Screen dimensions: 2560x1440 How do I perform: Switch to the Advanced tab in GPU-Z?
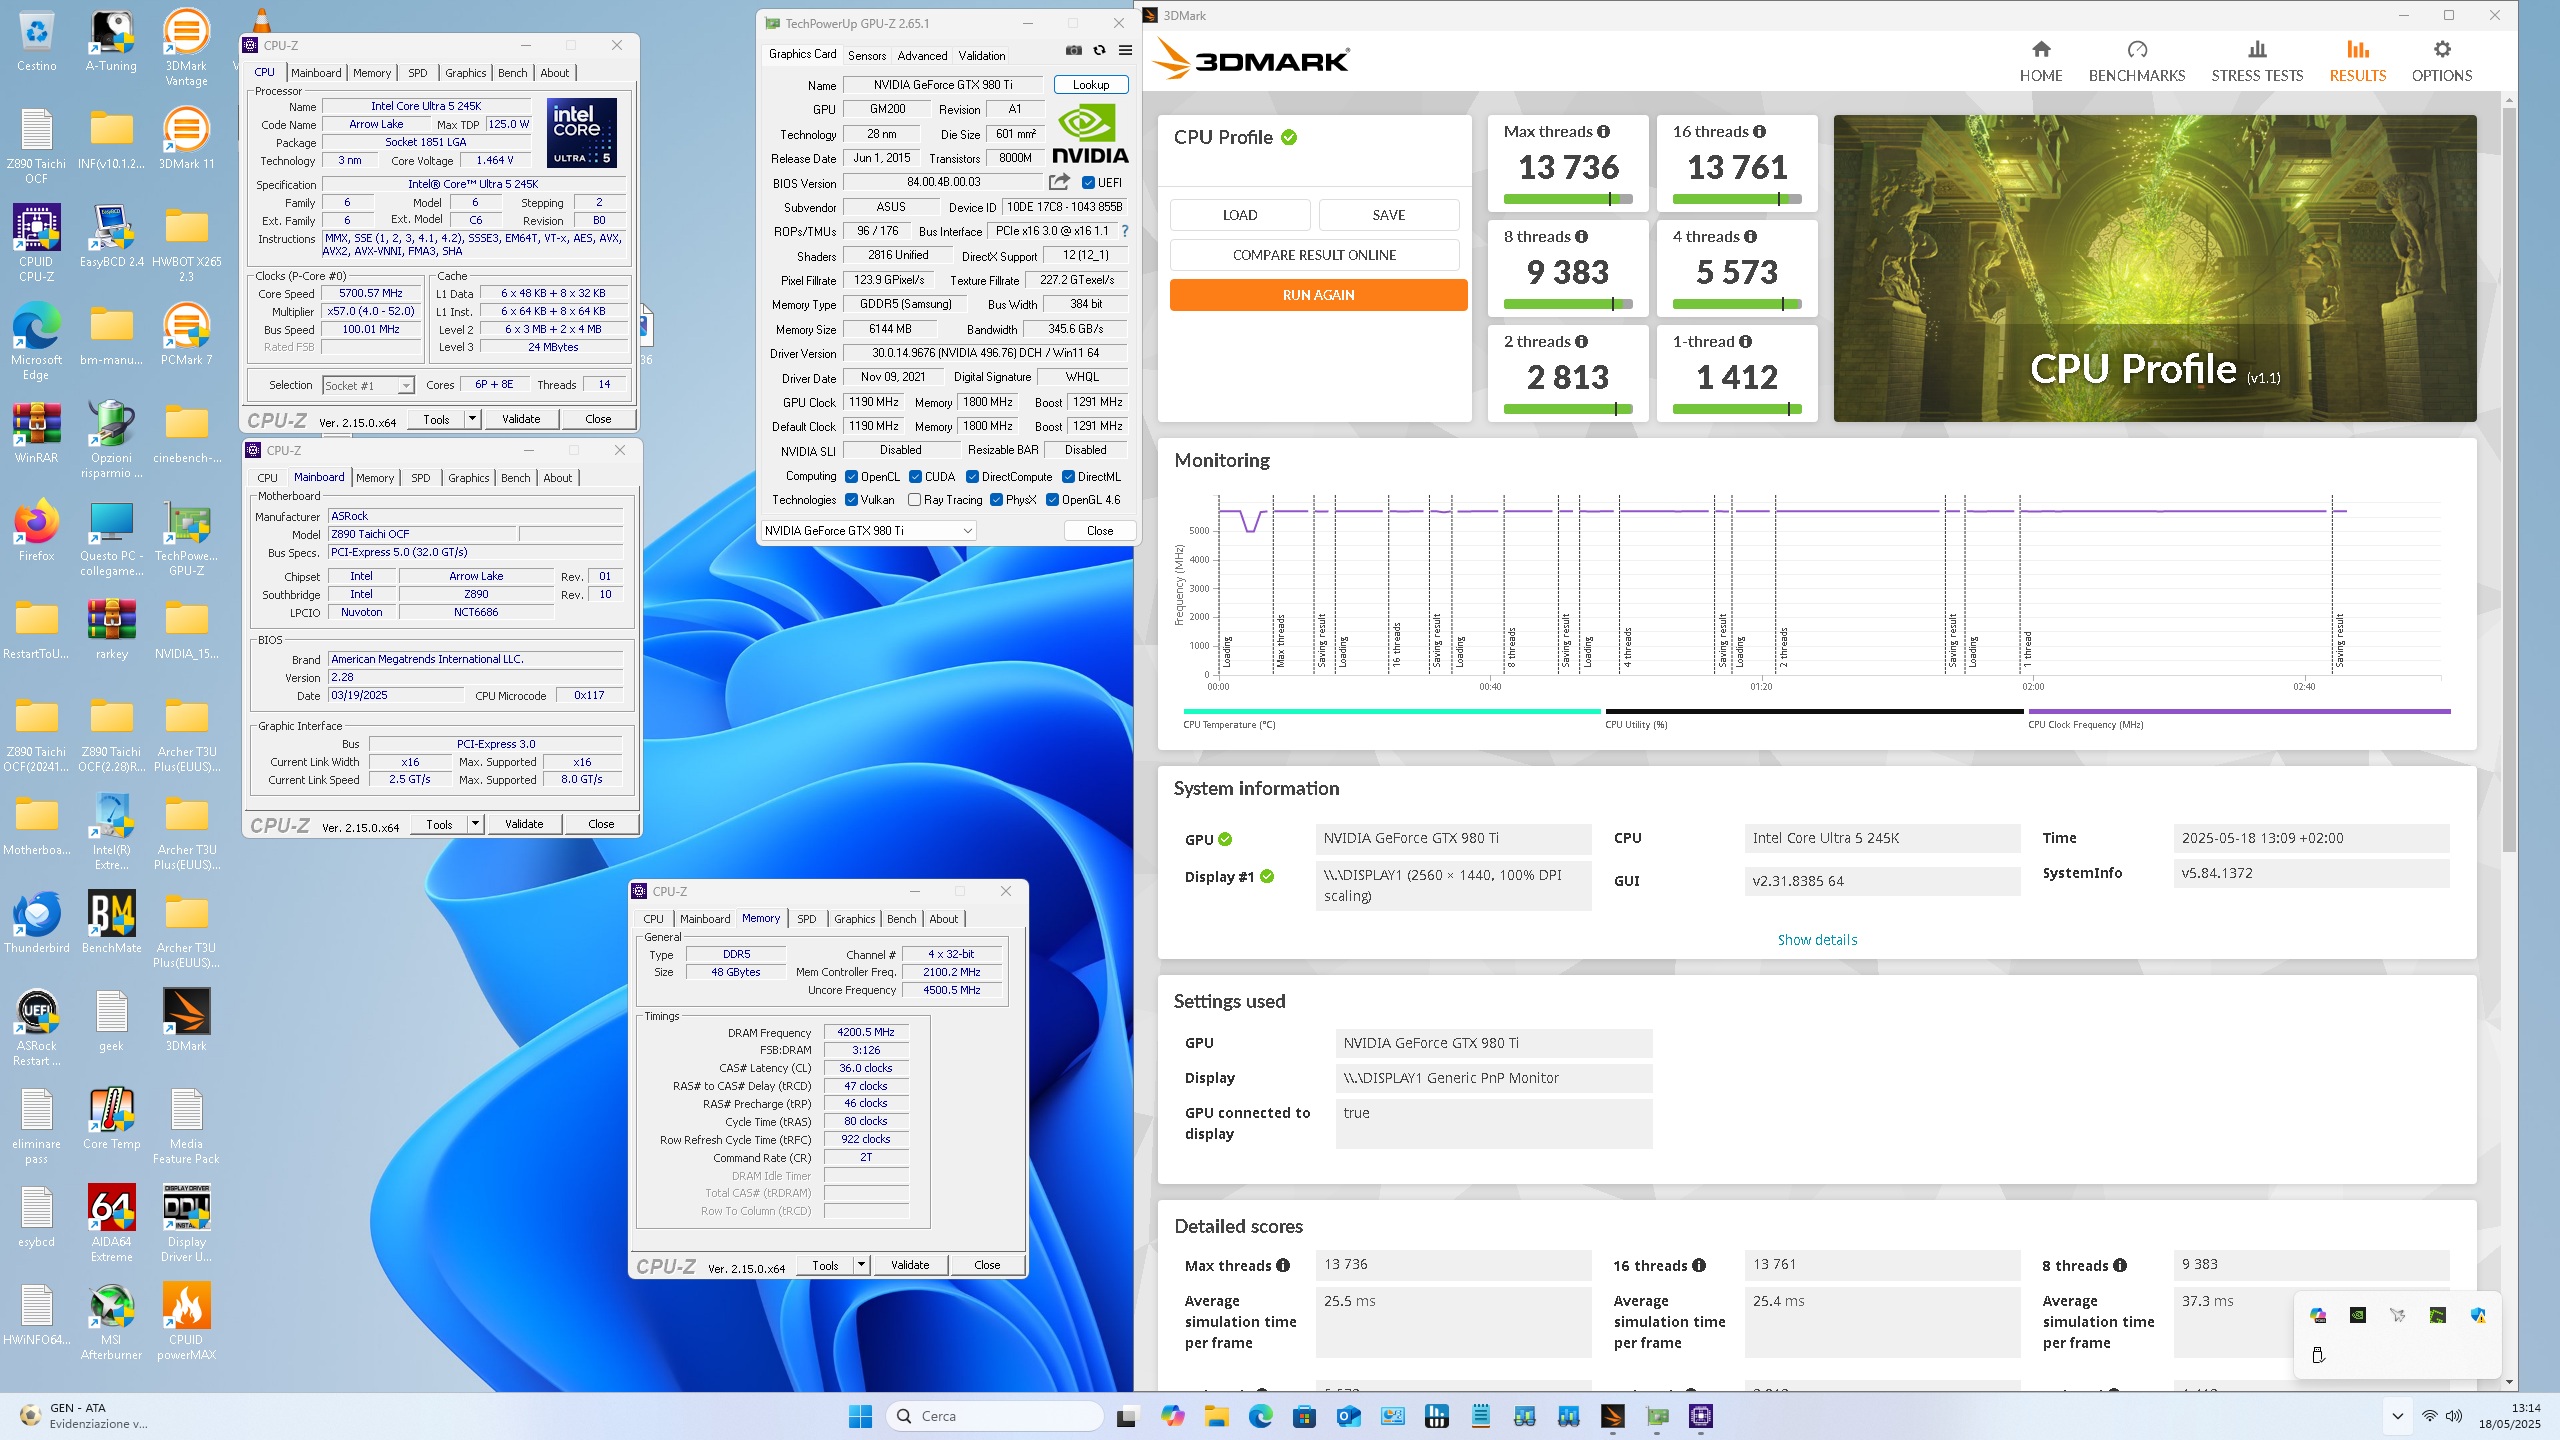pyautogui.click(x=922, y=56)
